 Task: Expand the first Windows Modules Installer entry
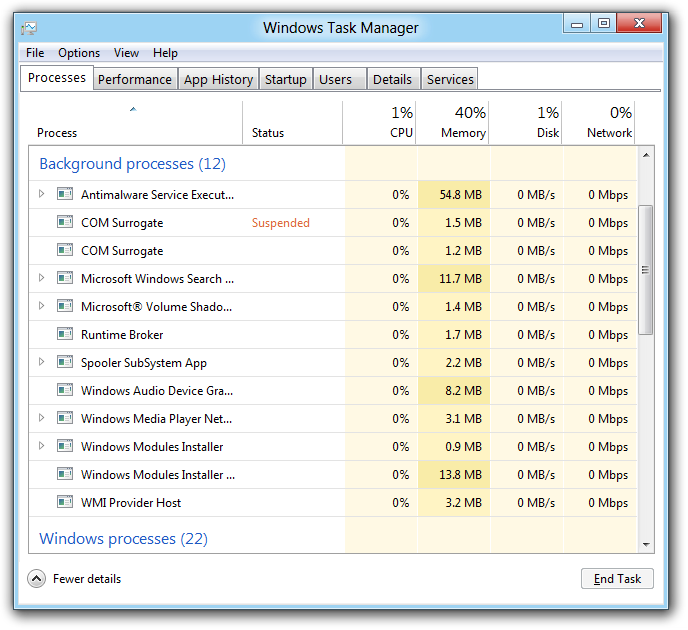pos(41,447)
